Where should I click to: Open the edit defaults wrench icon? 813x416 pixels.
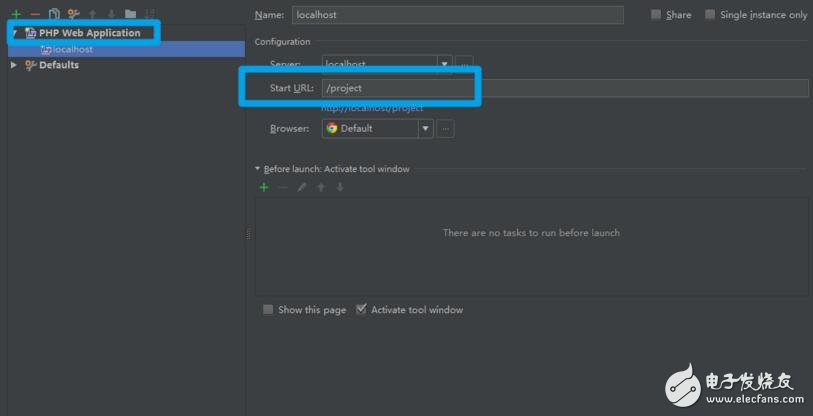tap(73, 14)
